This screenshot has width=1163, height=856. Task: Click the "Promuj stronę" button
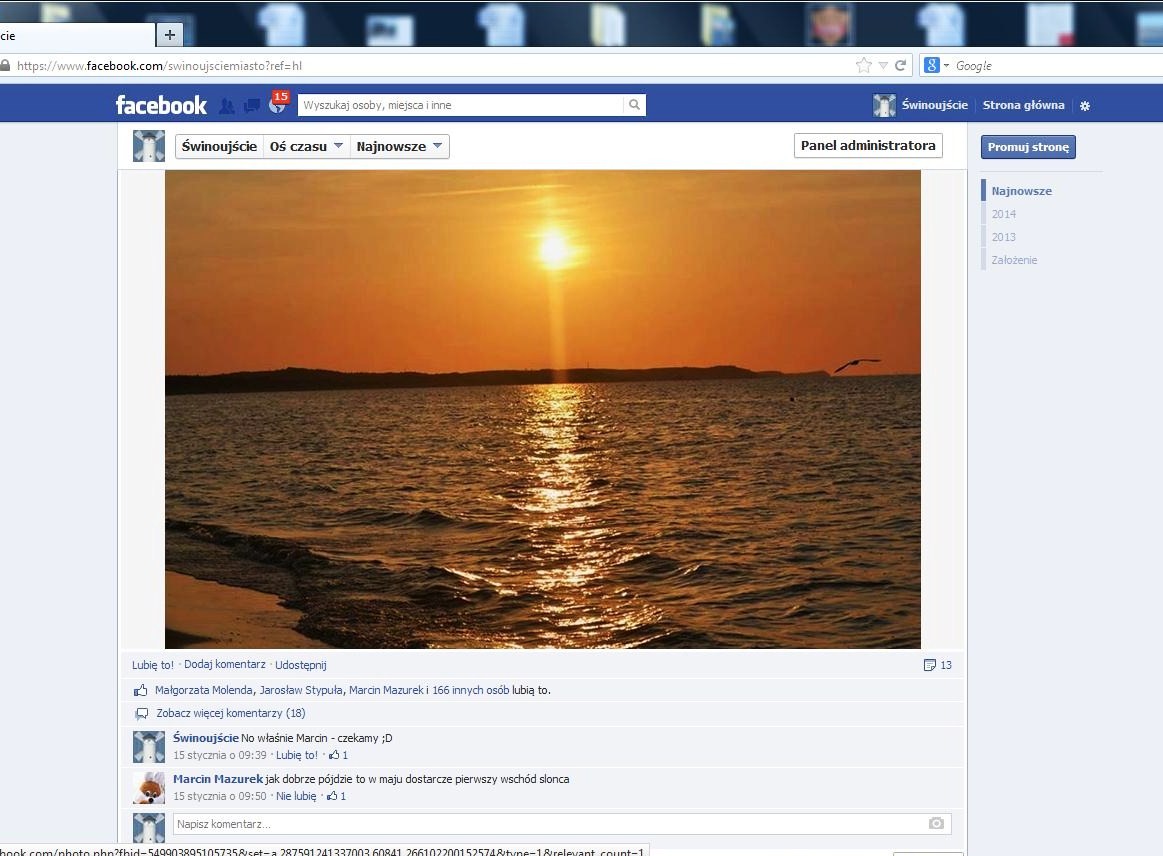[x=1028, y=147]
